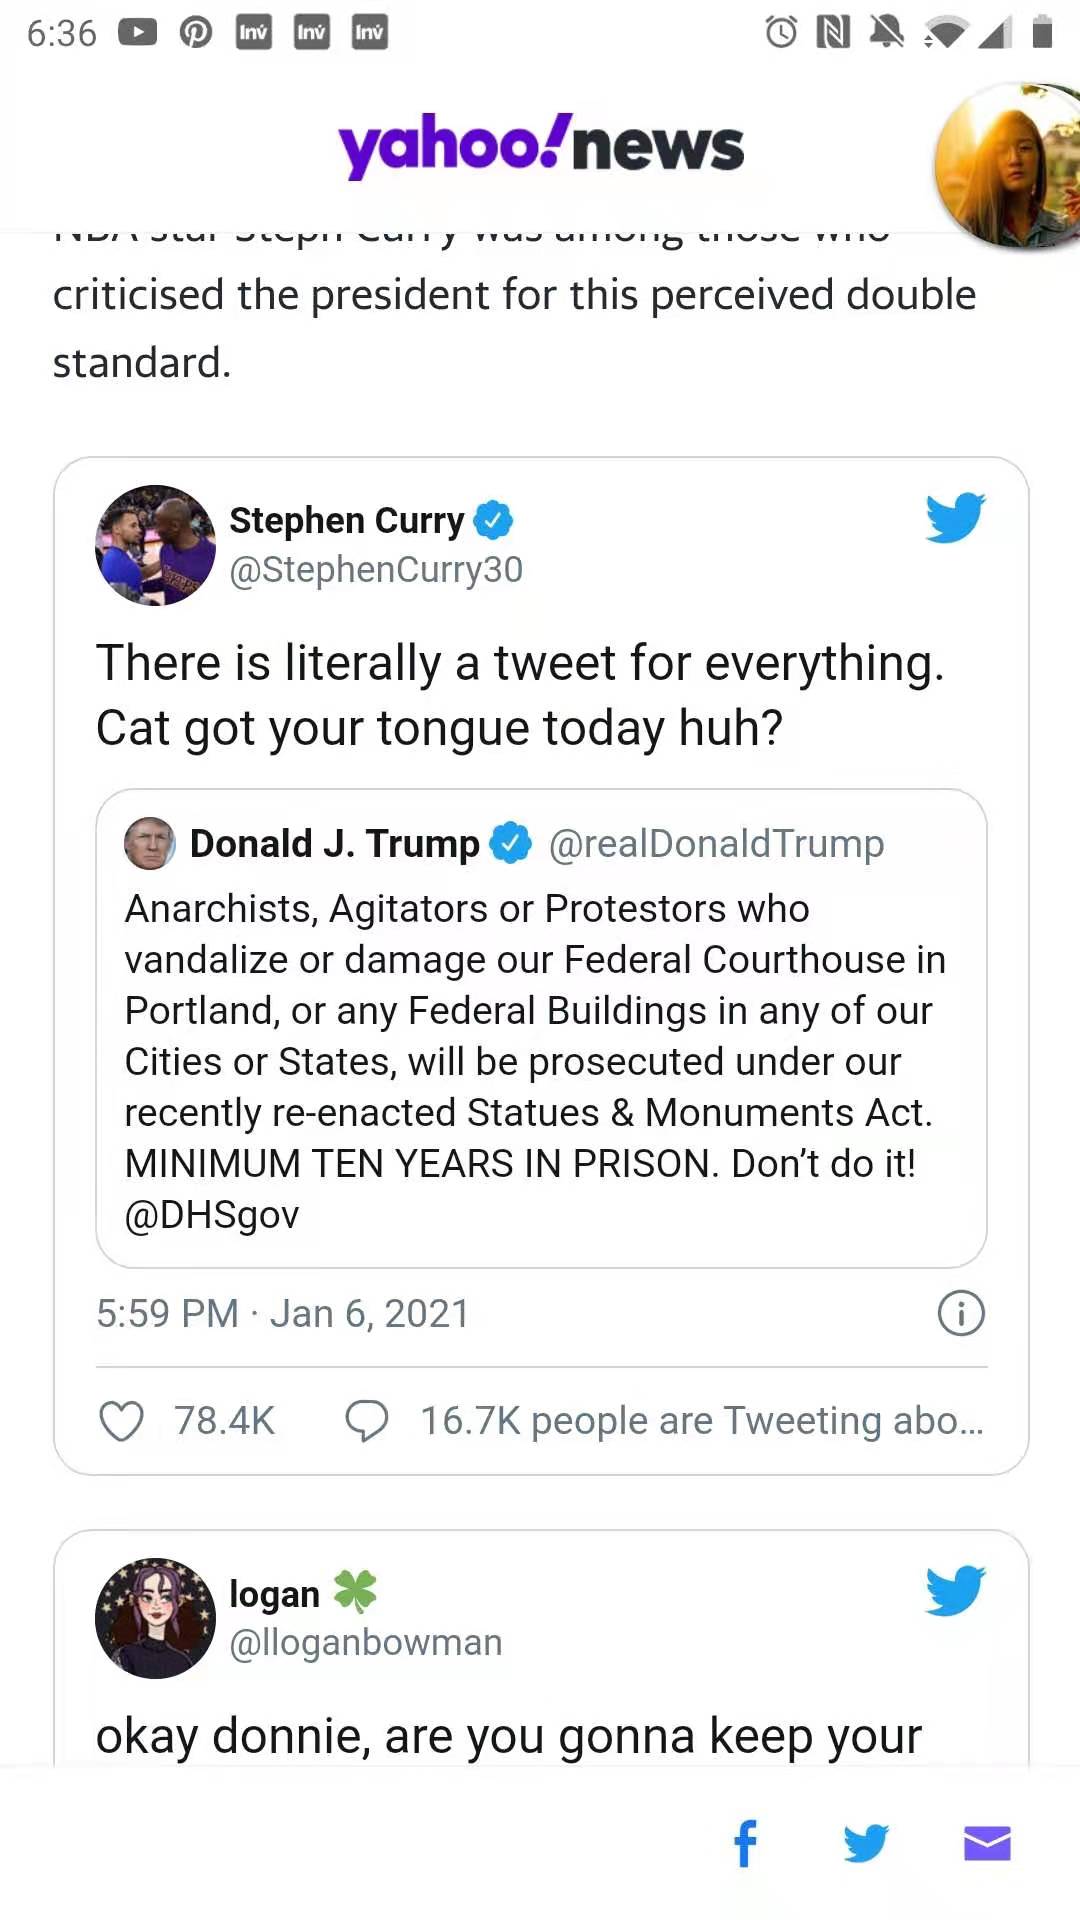Open Stephen Curry's display name link
The height and width of the screenshot is (1920, 1080).
click(x=346, y=520)
